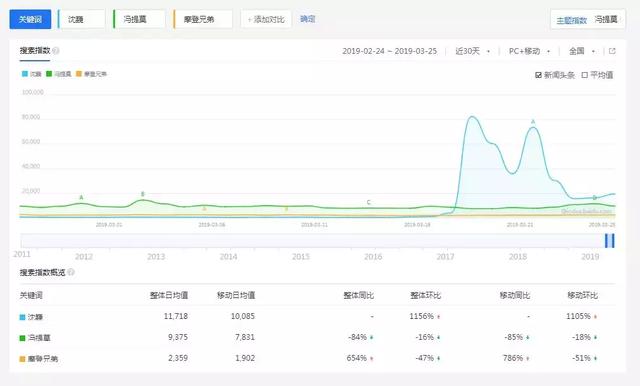
Task: Click news marker A on the blue peak
Action: click(x=533, y=122)
